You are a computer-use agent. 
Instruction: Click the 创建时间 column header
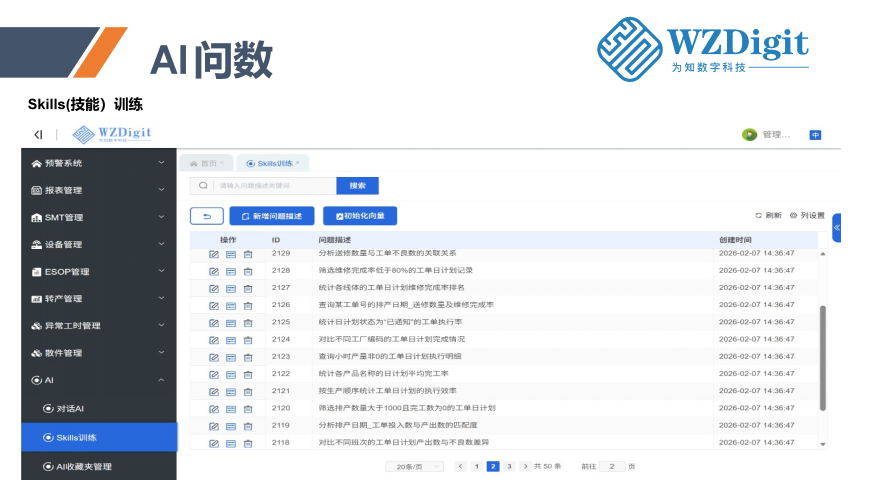pos(735,240)
